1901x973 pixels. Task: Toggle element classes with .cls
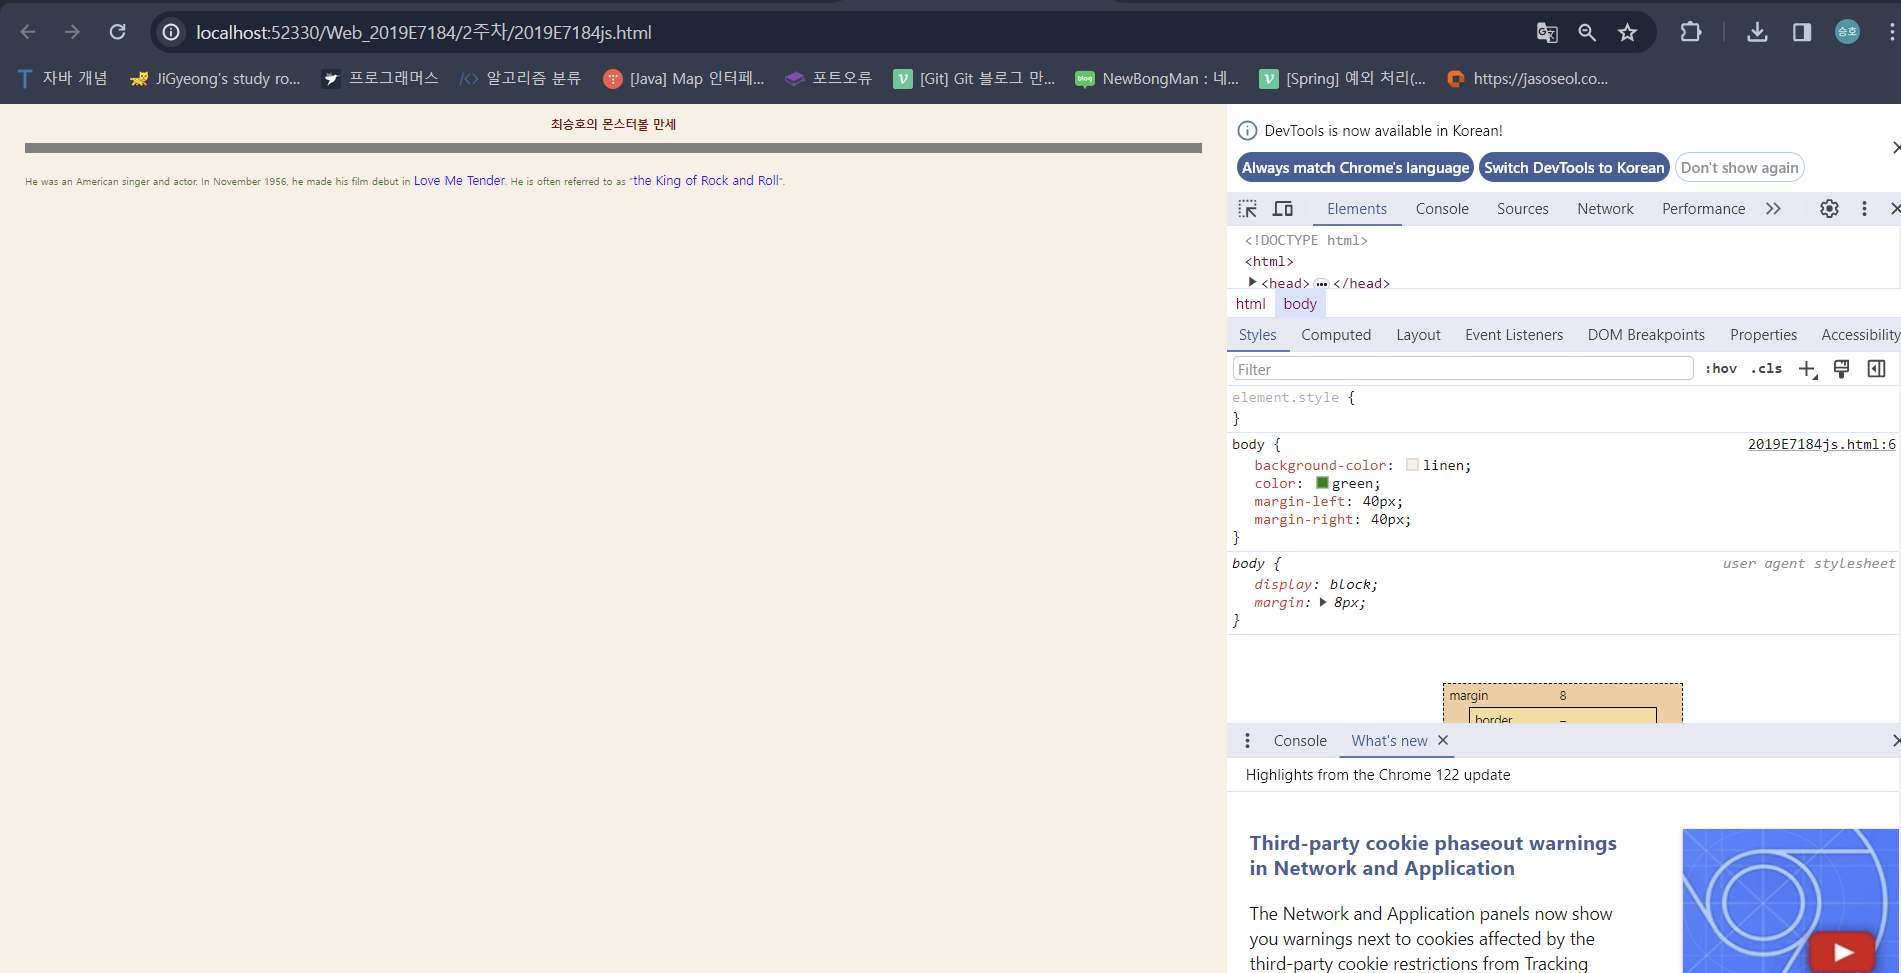(1767, 369)
